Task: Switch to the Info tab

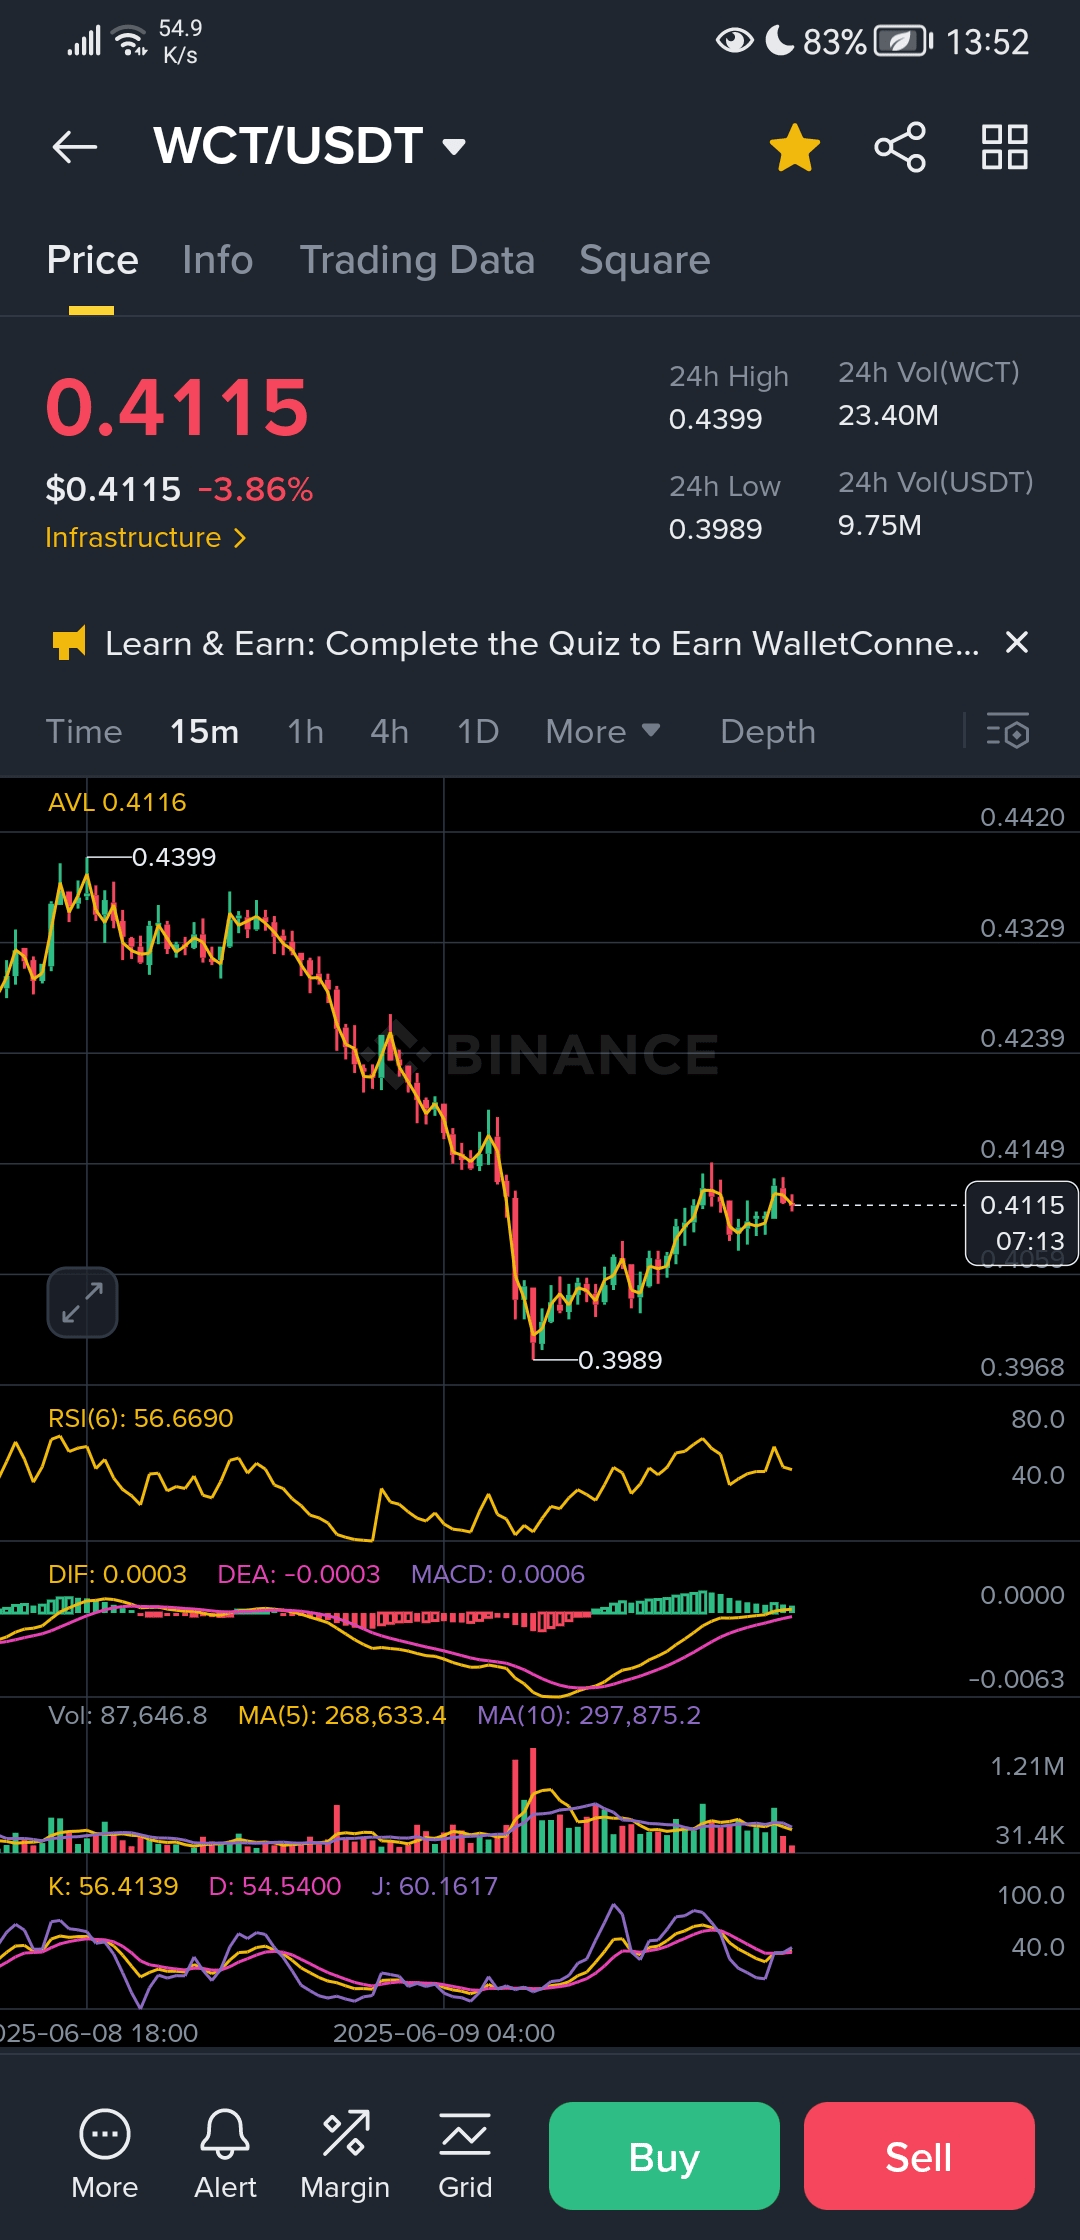Action: 218,260
